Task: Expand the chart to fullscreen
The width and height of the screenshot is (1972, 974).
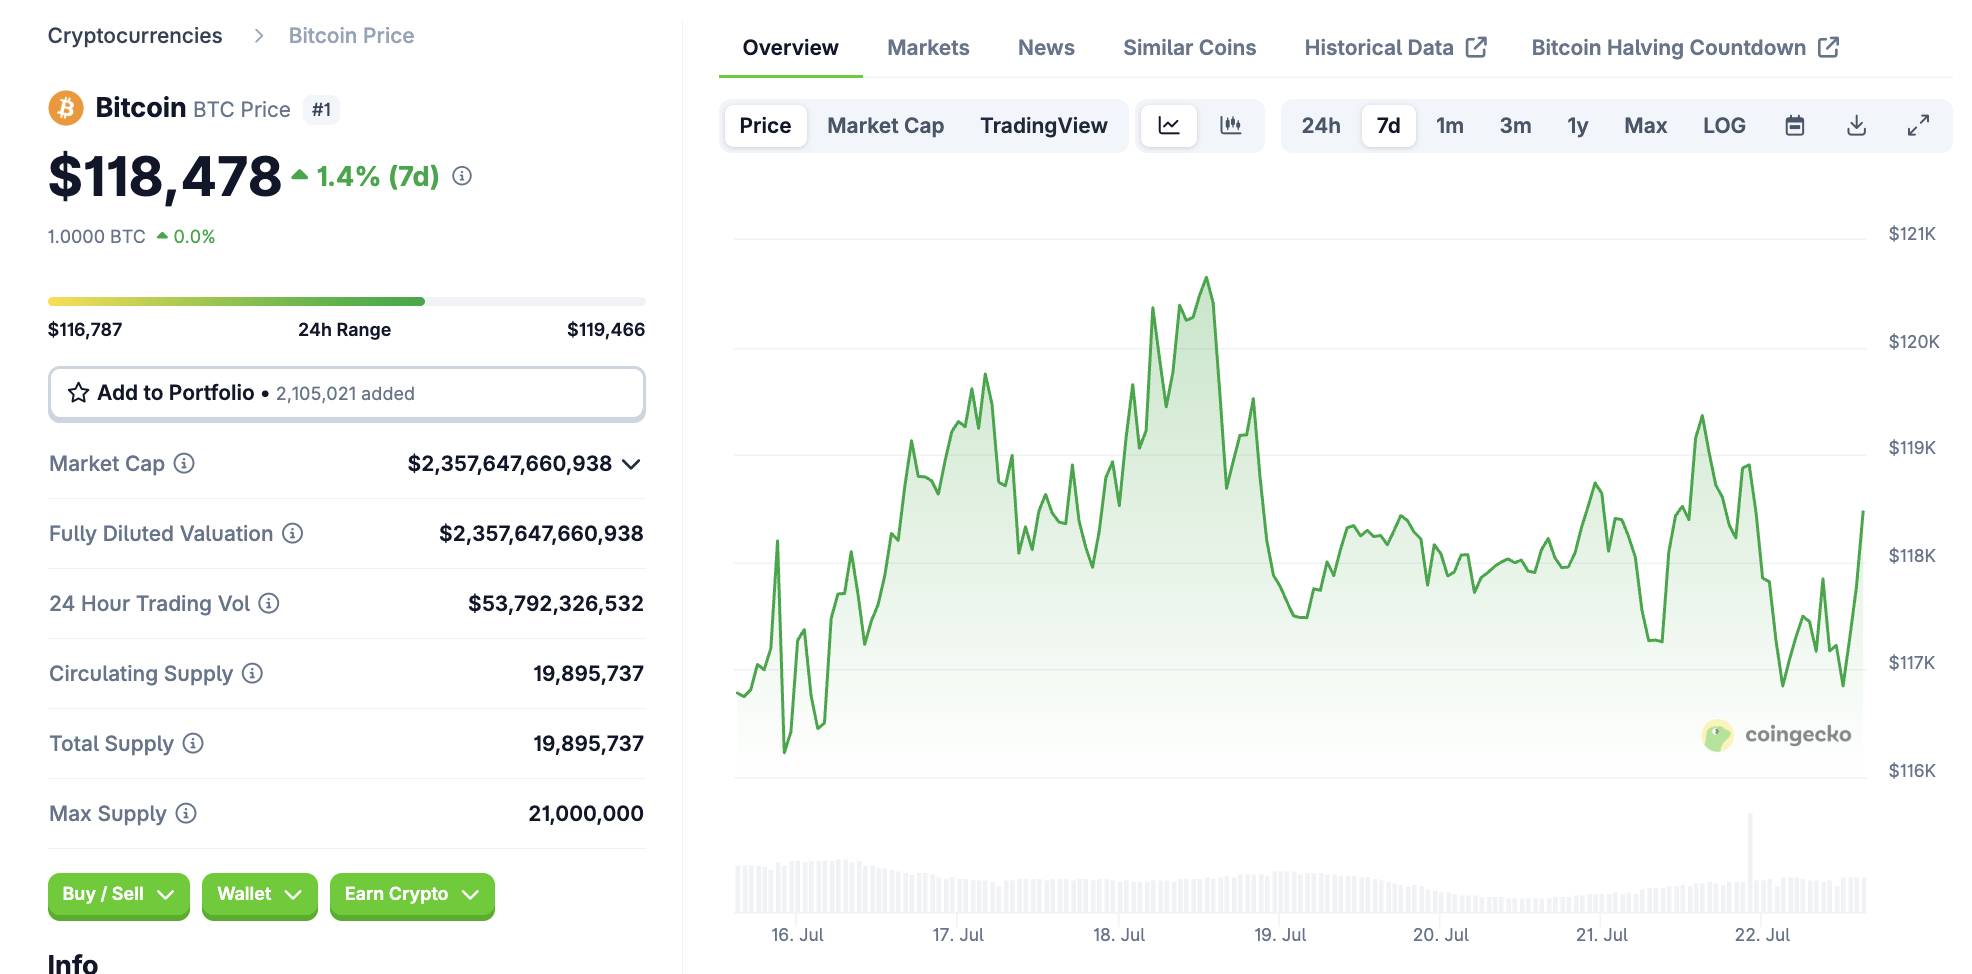Action: [1918, 126]
